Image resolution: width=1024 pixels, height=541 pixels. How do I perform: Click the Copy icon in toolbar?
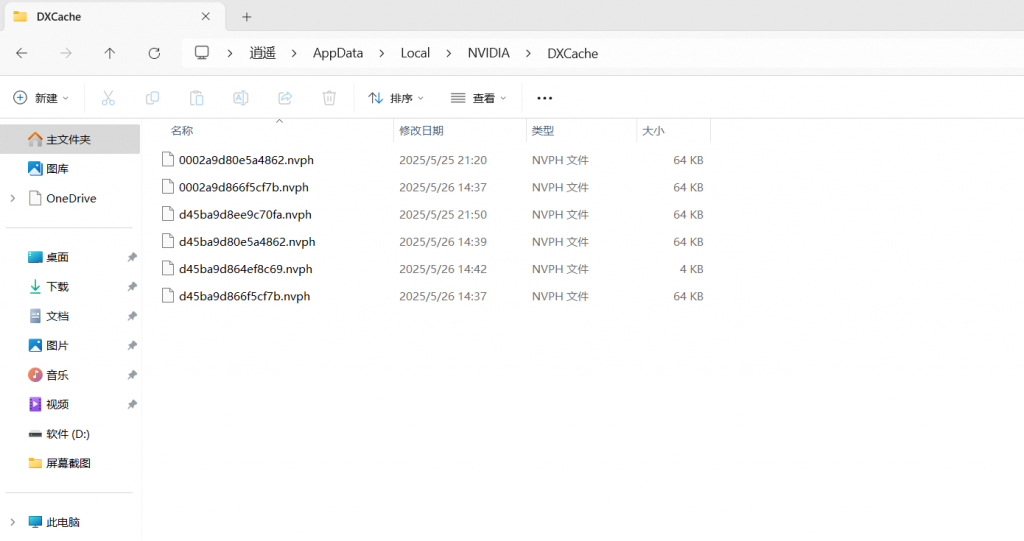[152, 98]
